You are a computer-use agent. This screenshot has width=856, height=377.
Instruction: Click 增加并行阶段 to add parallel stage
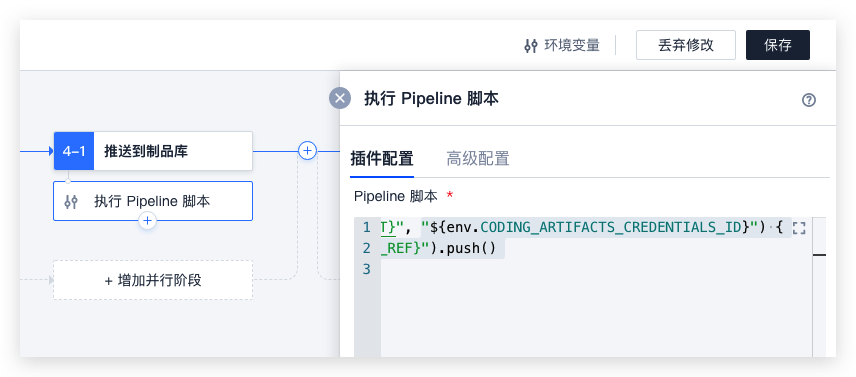153,280
